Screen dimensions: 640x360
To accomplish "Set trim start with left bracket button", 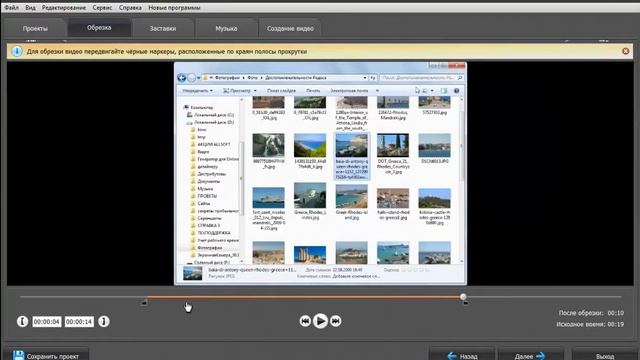I will click(x=22, y=322).
